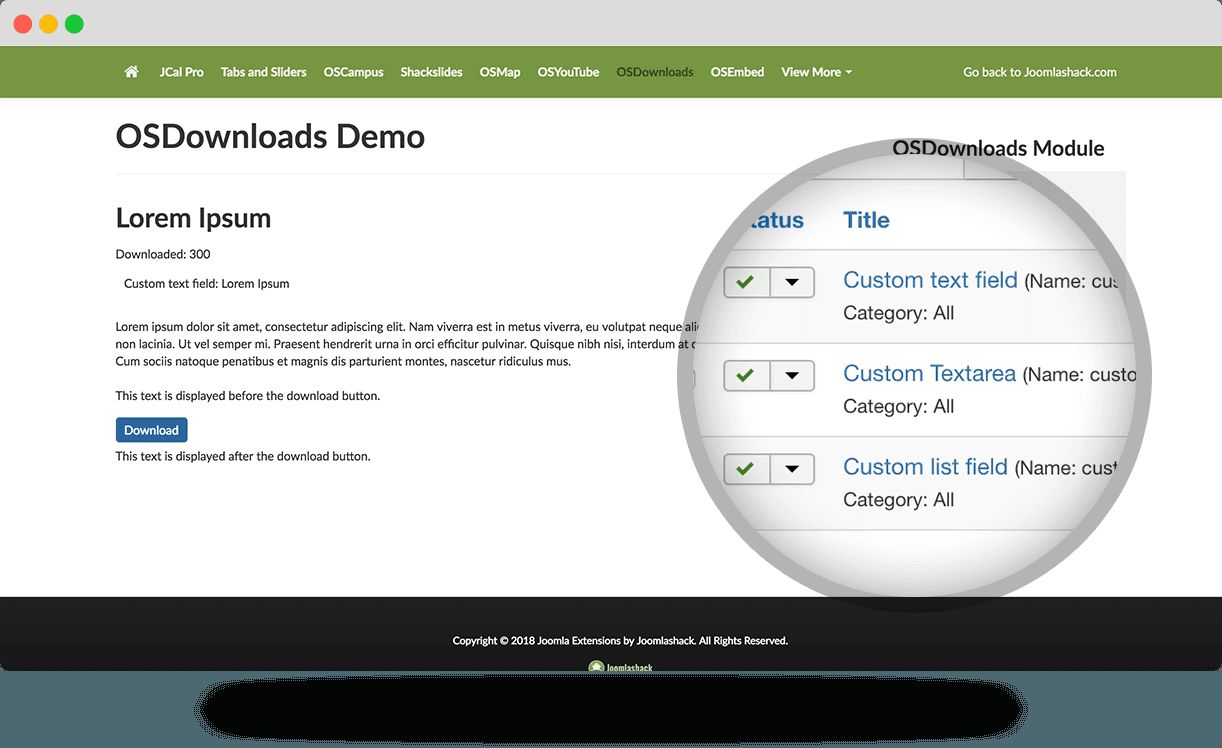Image resolution: width=1222 pixels, height=748 pixels.
Task: Open the Custom Textarea link
Action: click(929, 374)
